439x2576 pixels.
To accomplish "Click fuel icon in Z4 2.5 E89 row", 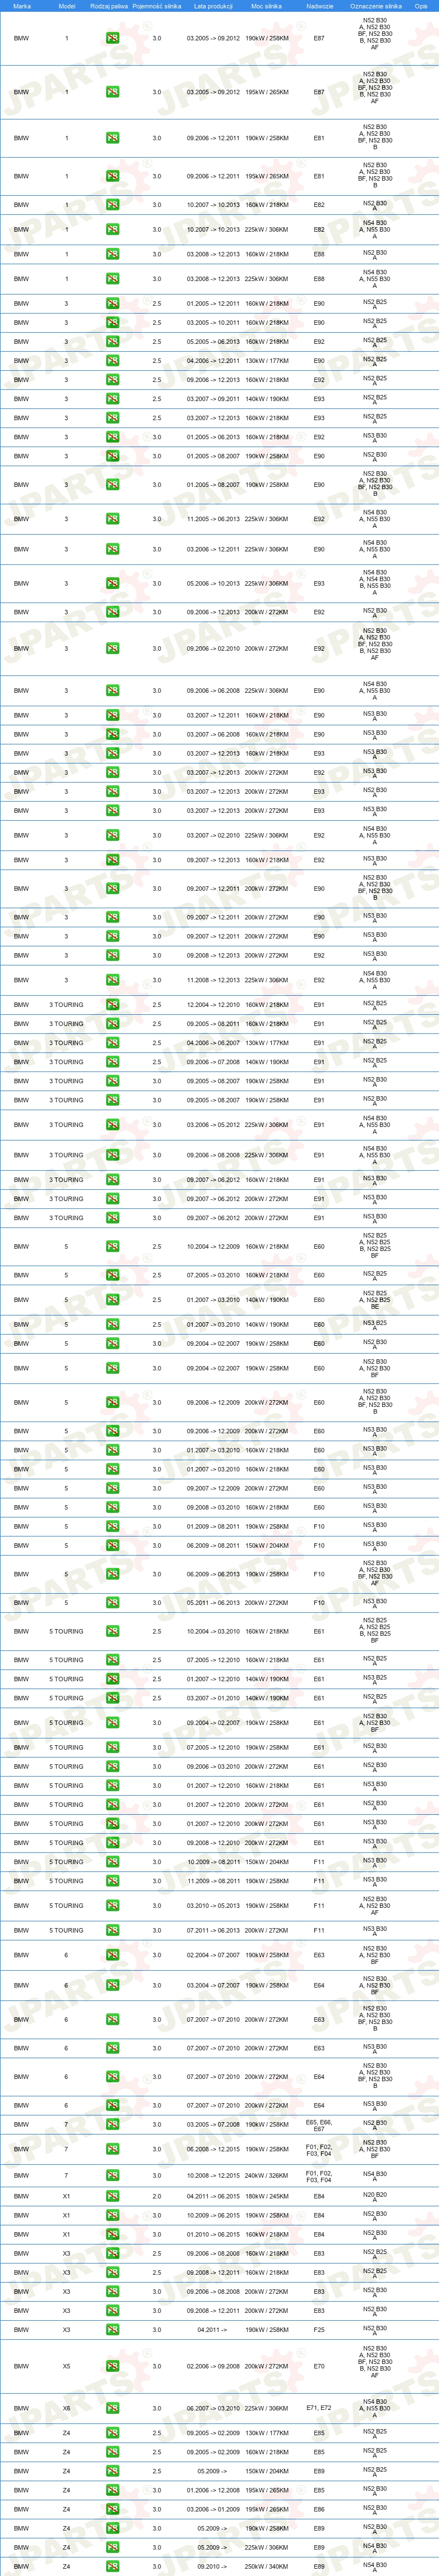I will [112, 2471].
